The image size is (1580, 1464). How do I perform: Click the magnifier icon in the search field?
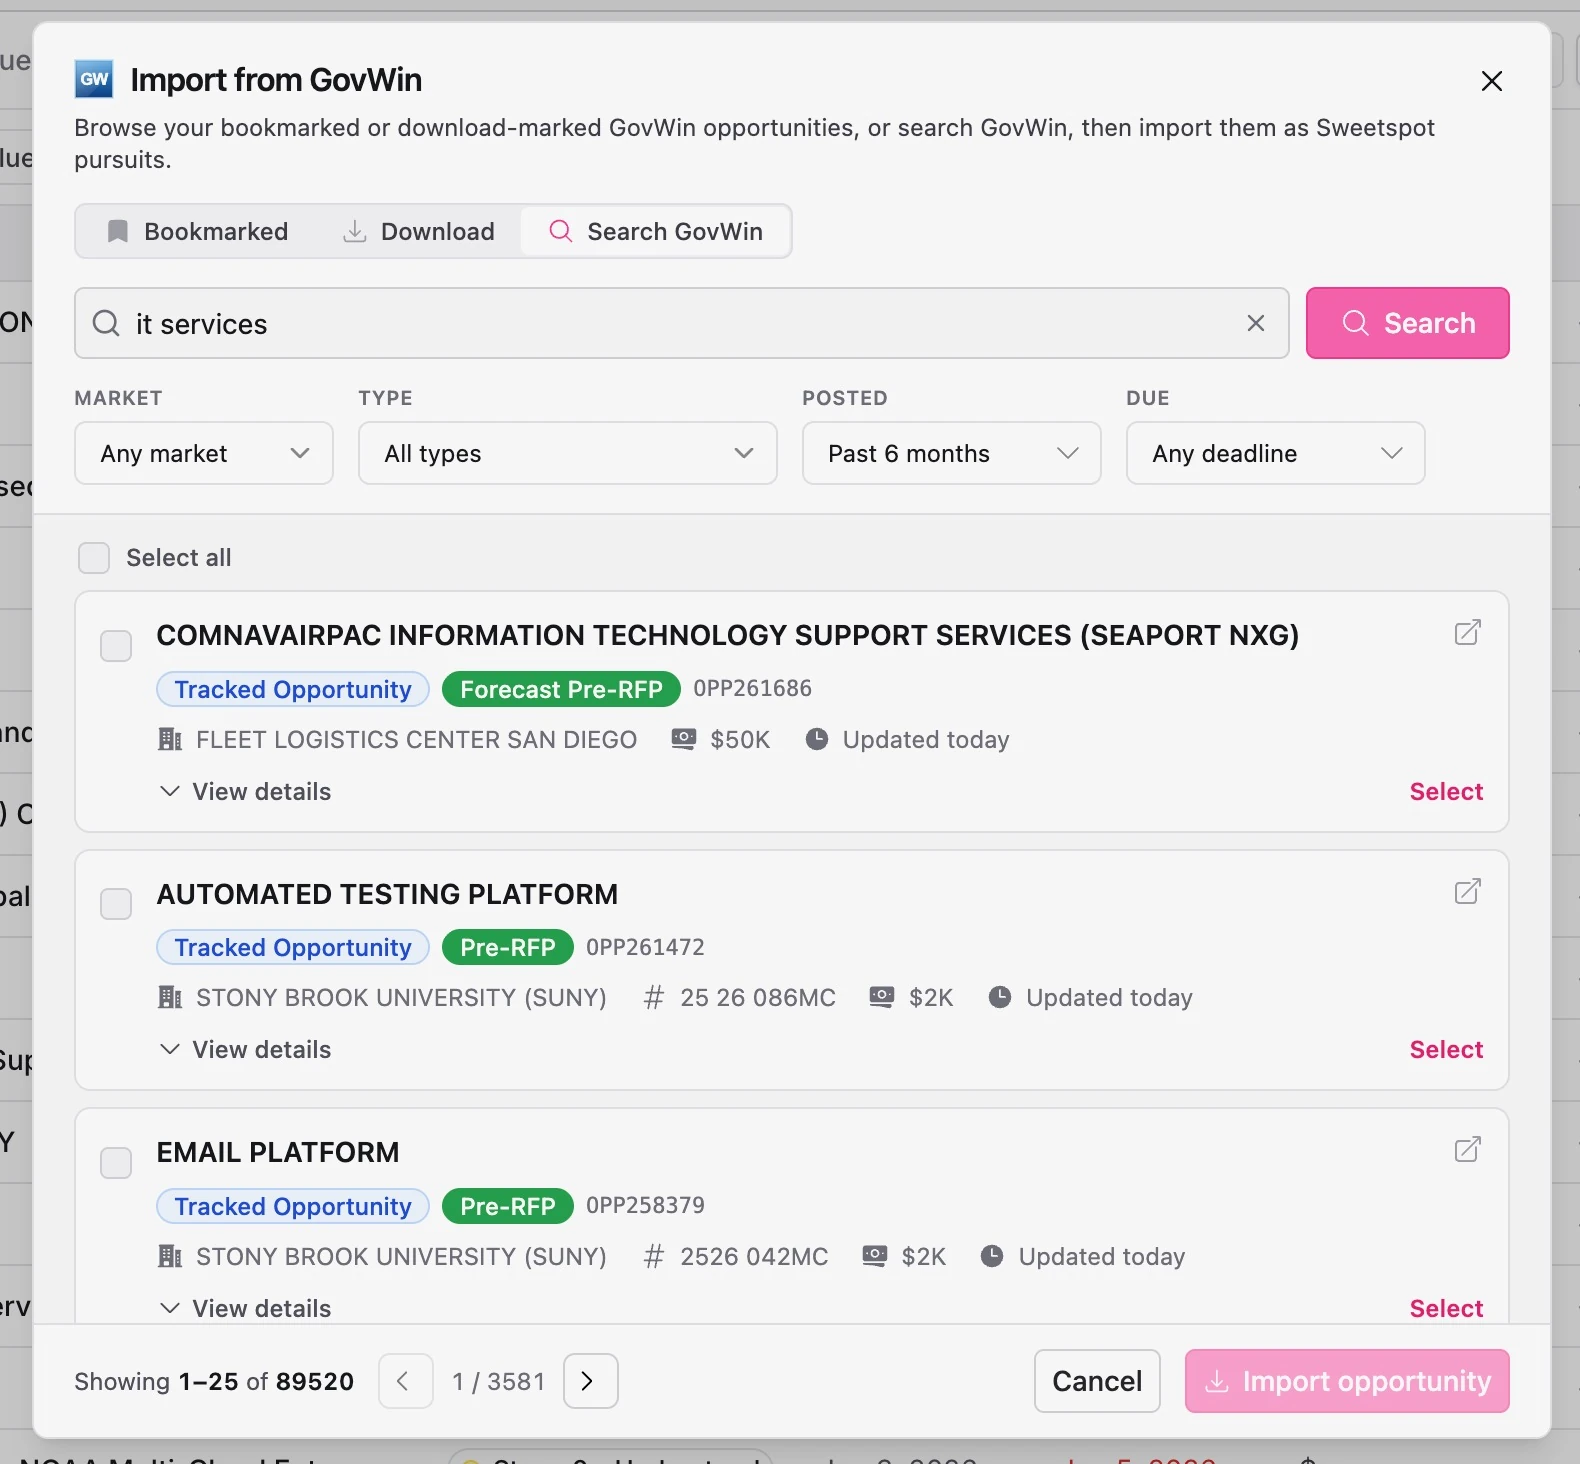pyautogui.click(x=106, y=323)
